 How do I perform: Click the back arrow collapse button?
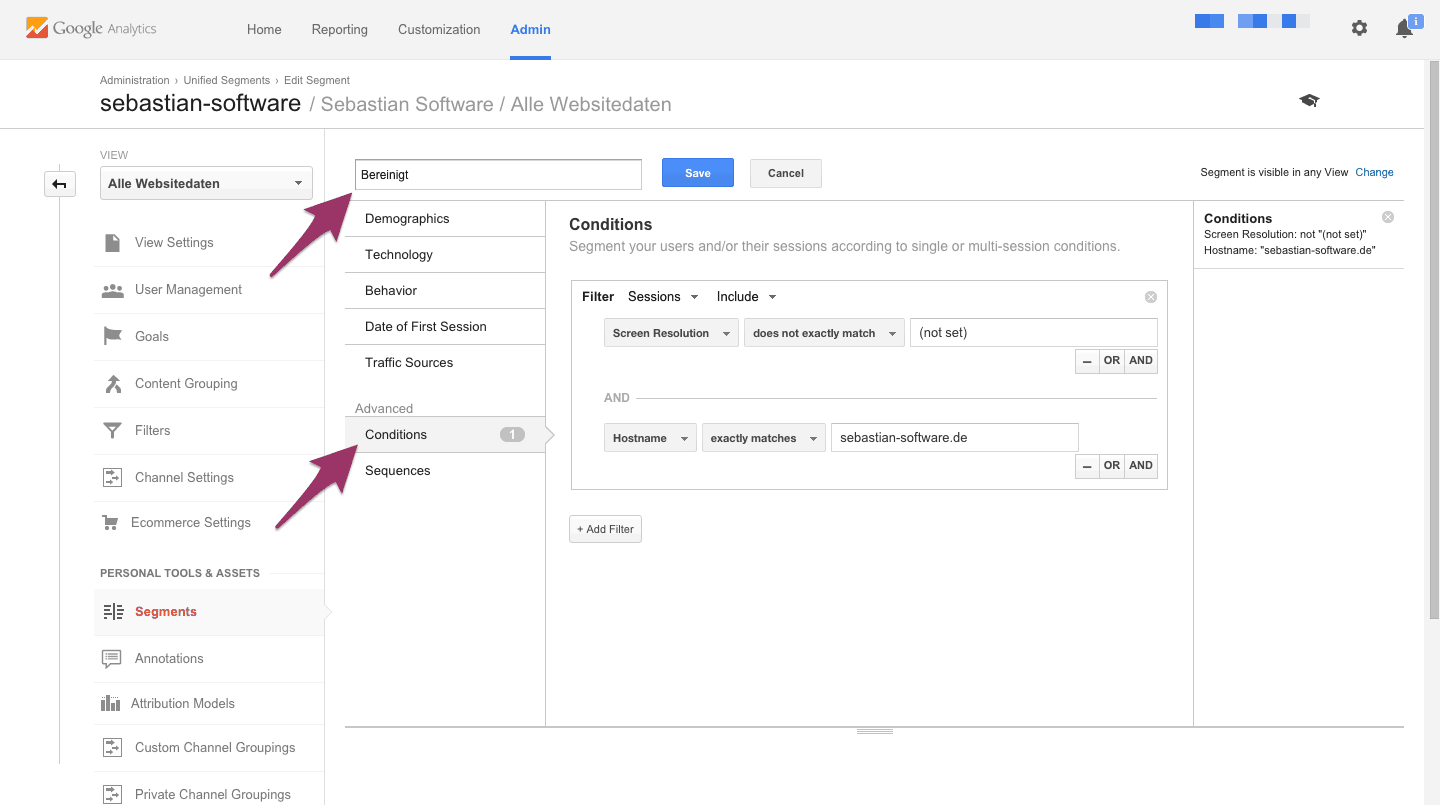60,183
